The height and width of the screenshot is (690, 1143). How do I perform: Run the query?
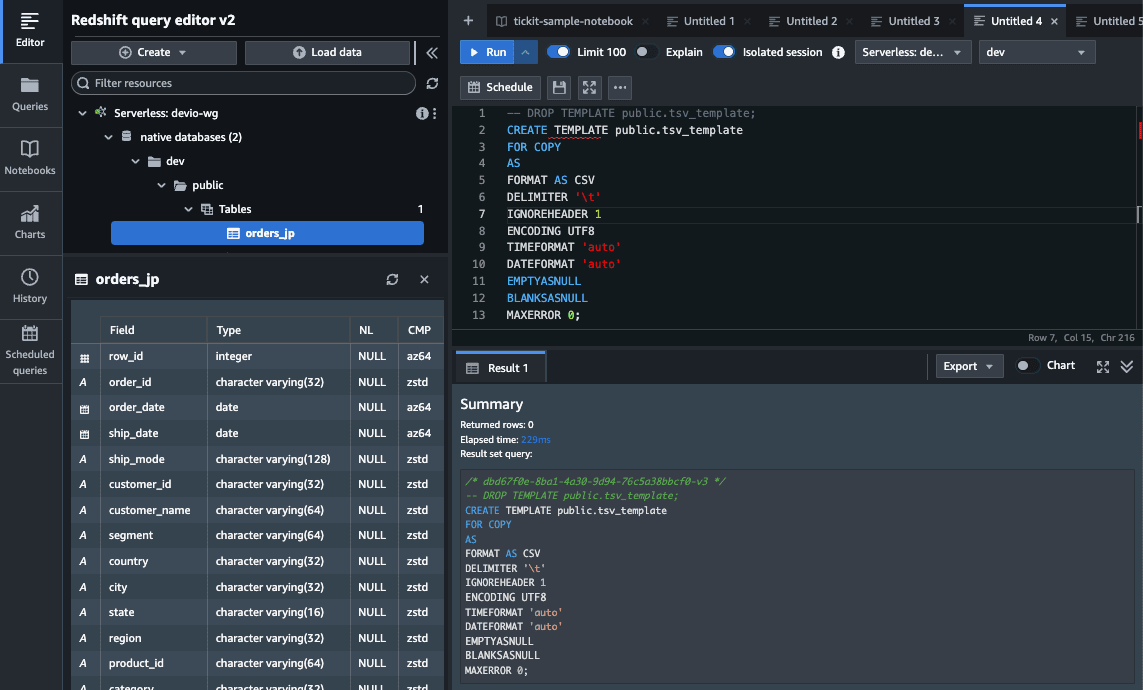point(488,52)
